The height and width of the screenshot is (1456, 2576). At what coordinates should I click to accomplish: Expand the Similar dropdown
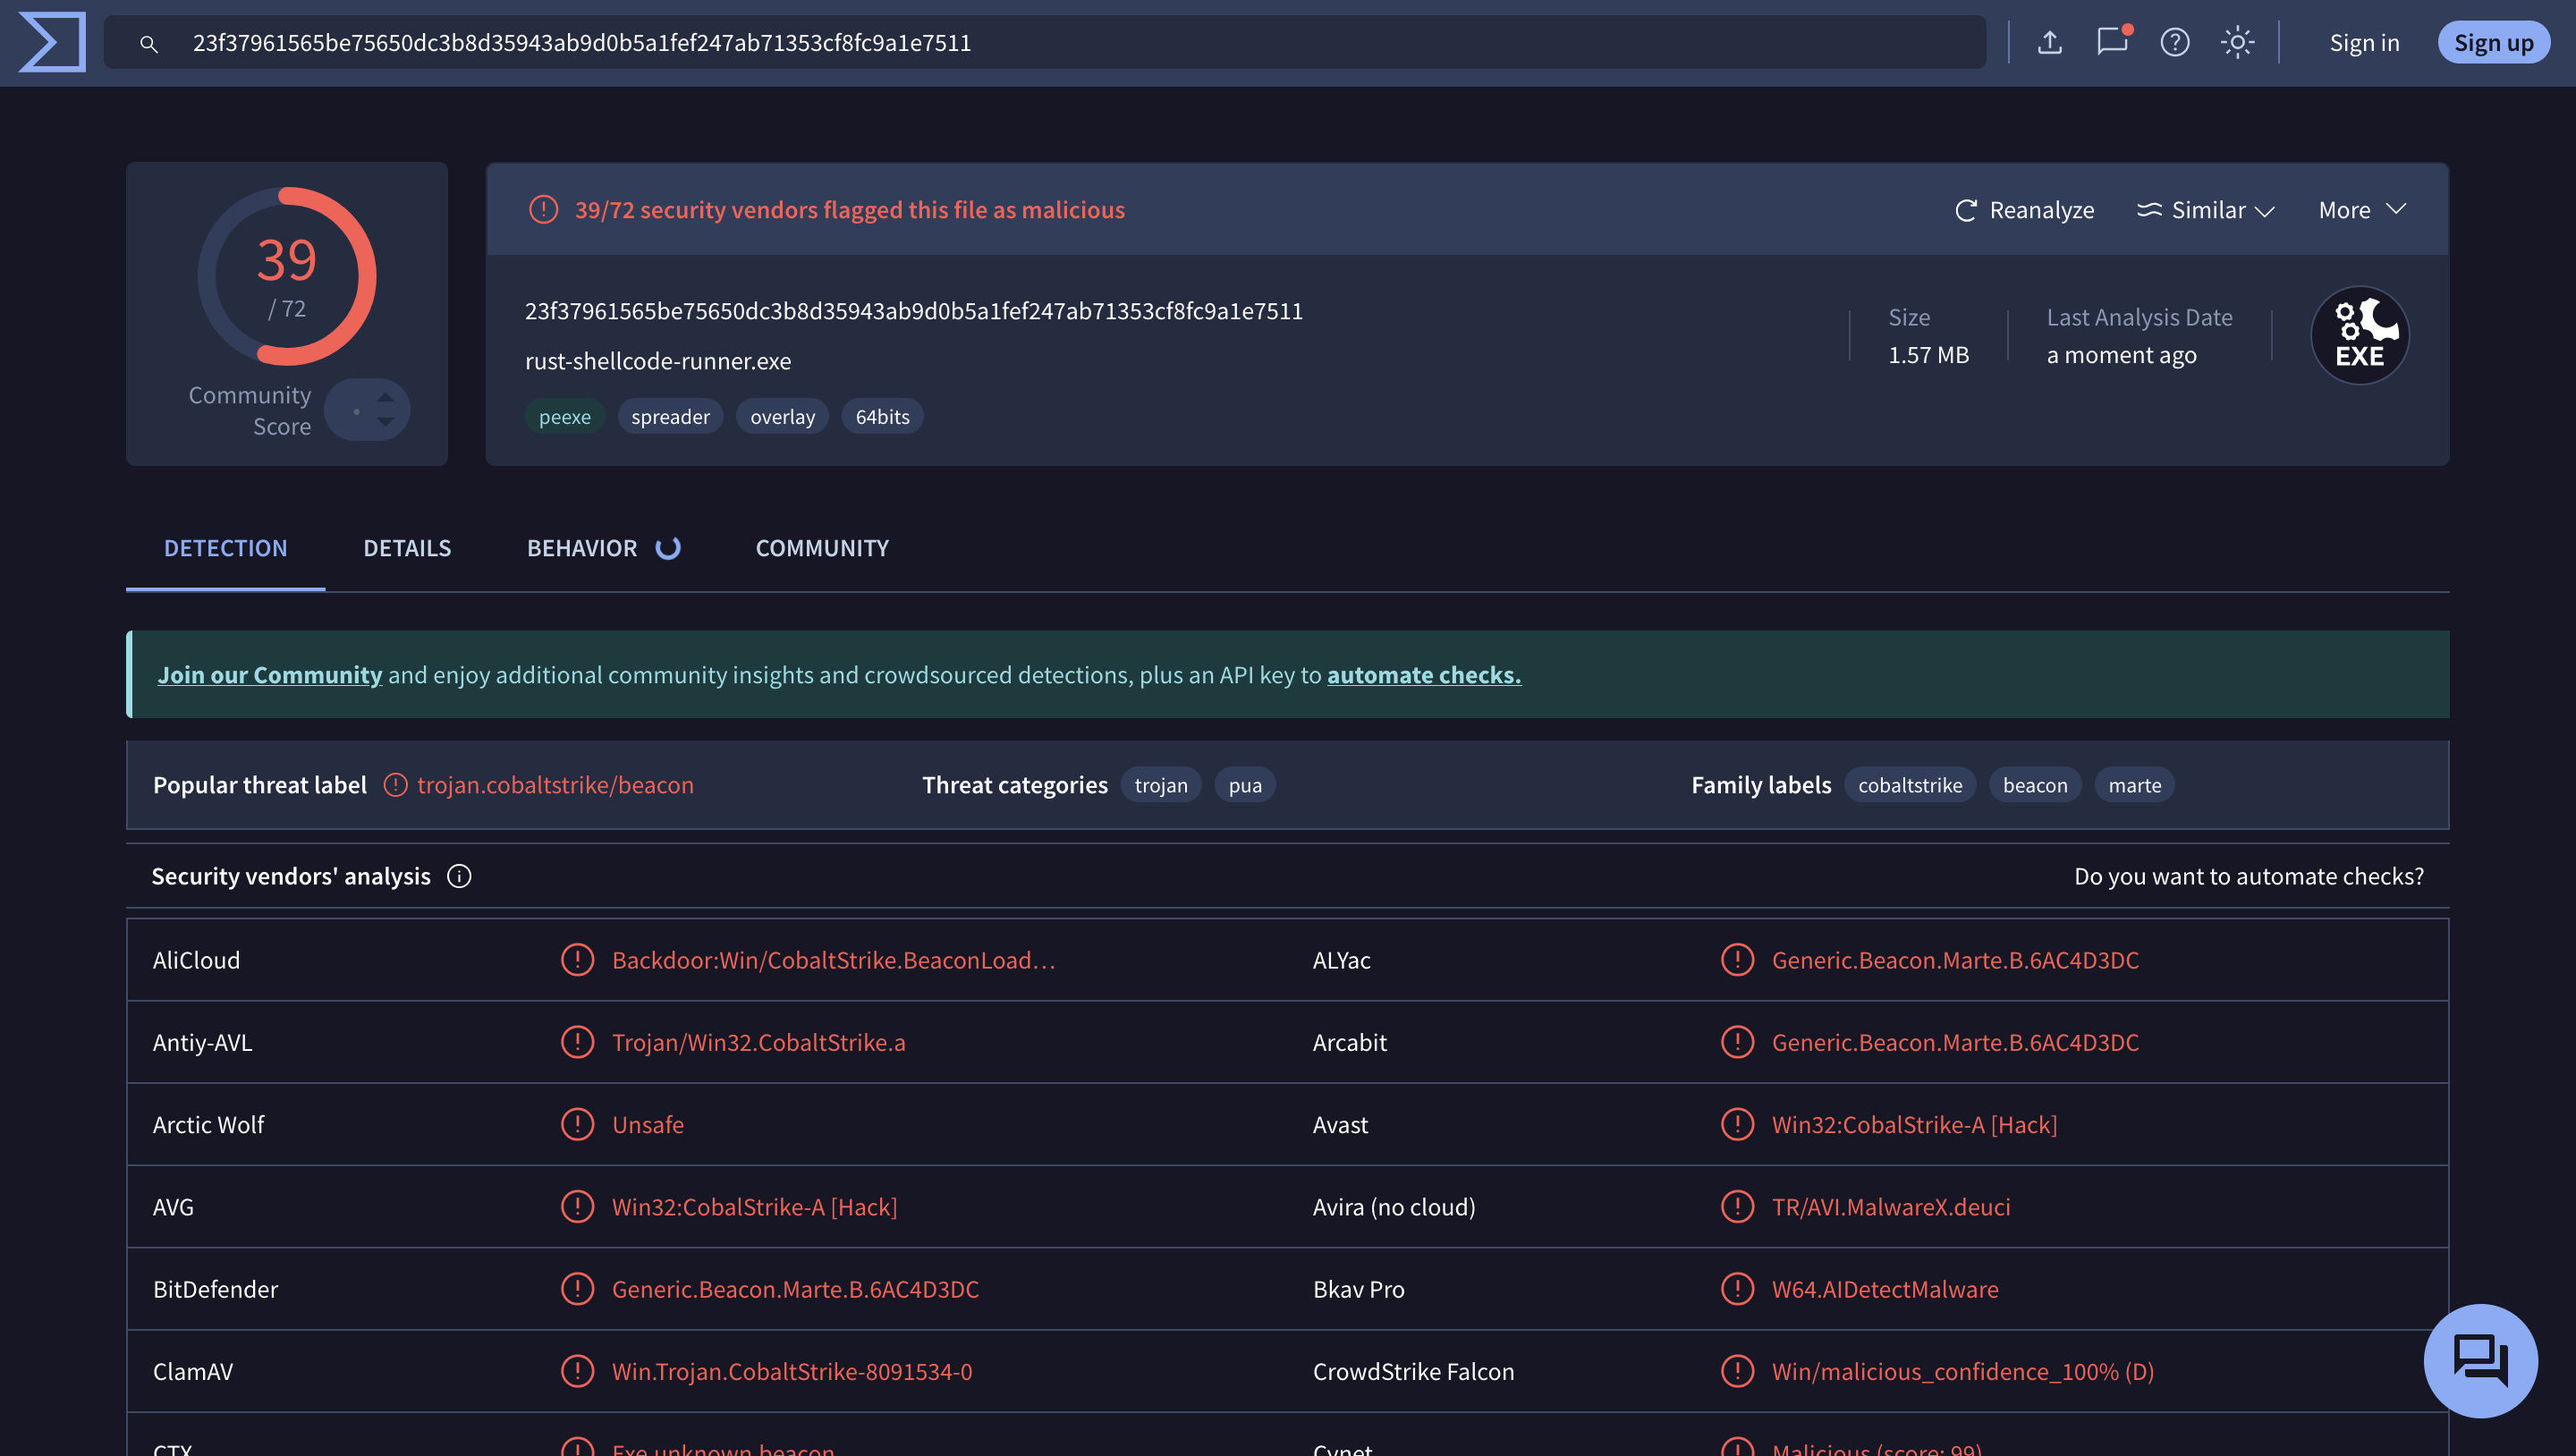point(2205,210)
